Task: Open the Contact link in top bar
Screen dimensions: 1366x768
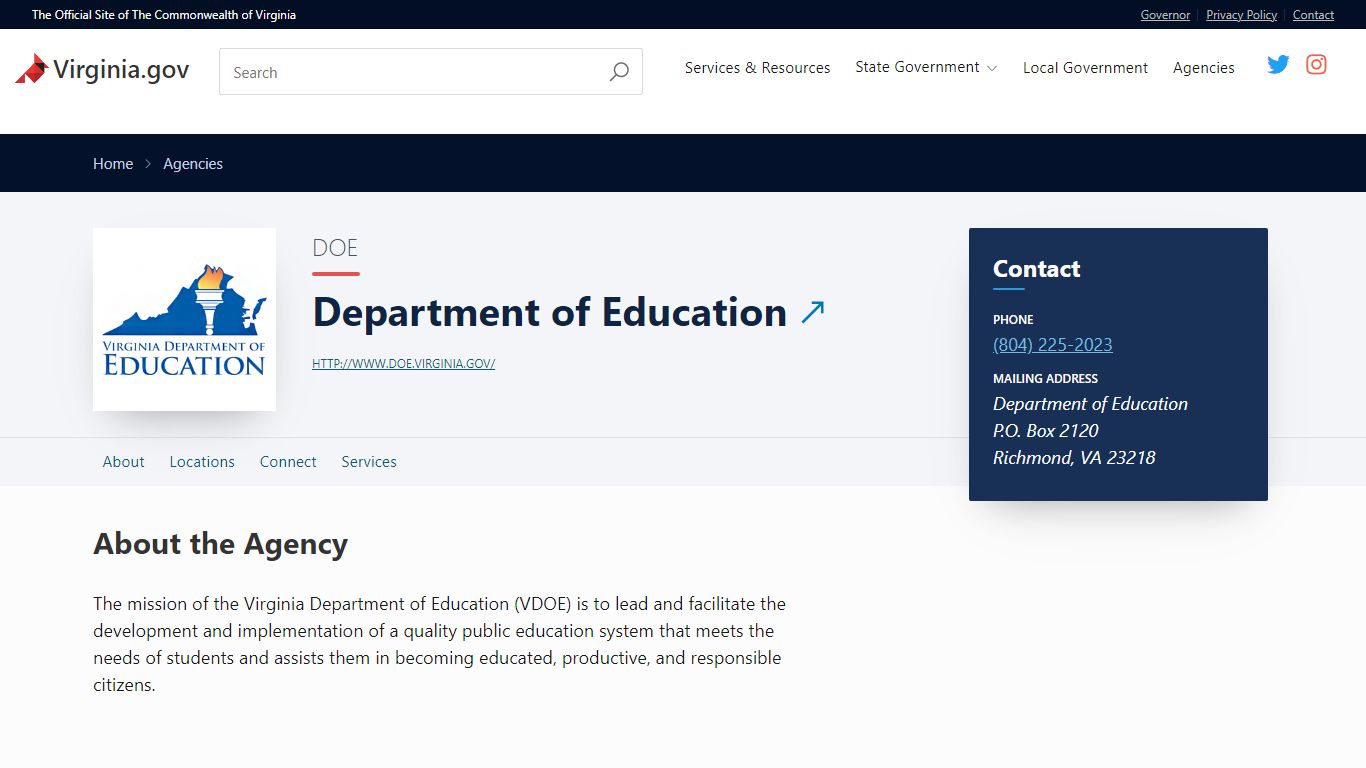Action: pyautogui.click(x=1313, y=15)
